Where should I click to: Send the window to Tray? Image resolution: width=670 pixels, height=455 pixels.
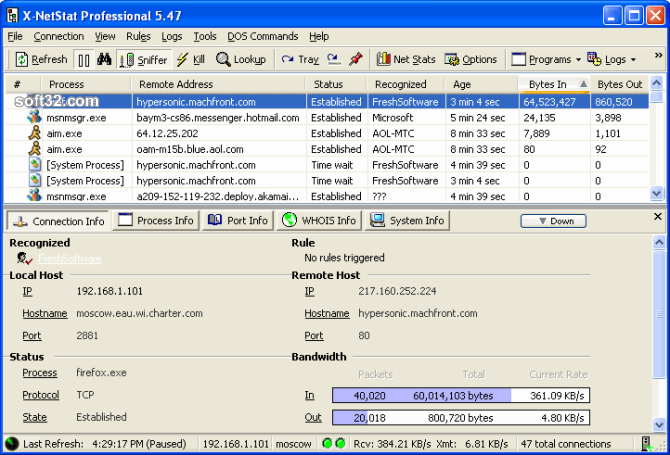coord(300,59)
